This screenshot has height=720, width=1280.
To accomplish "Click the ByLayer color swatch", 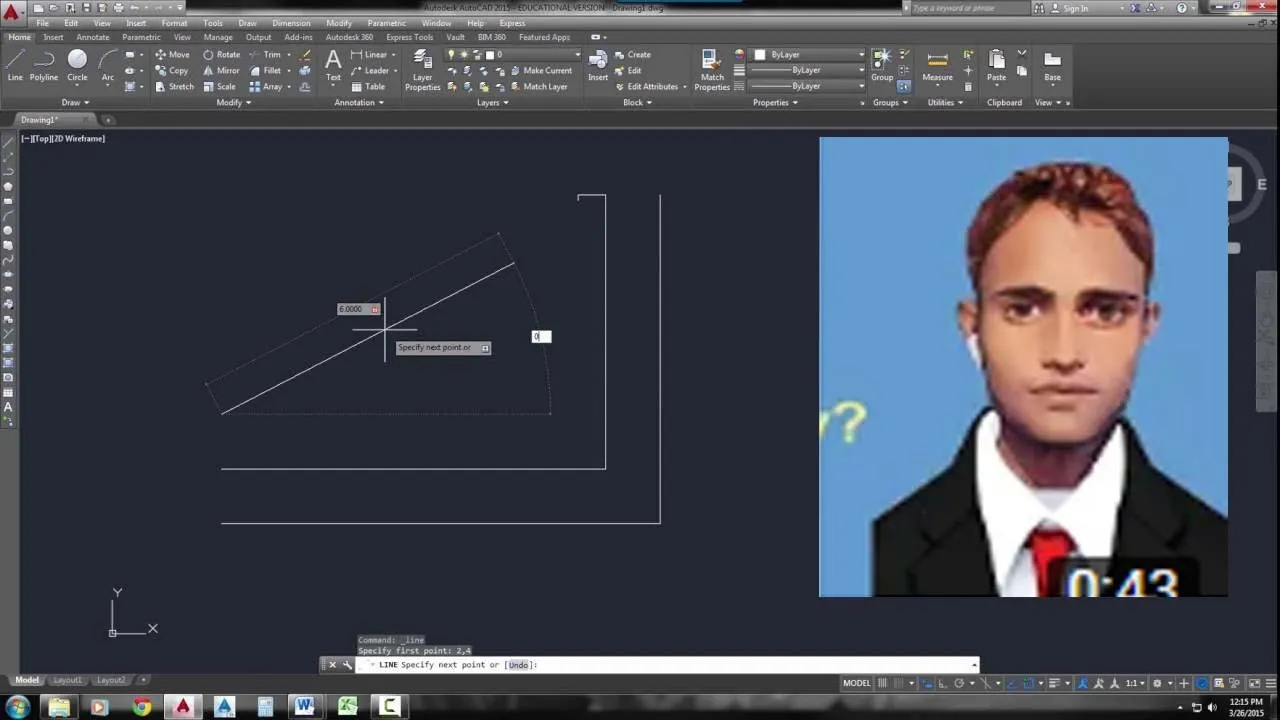I will [760, 55].
